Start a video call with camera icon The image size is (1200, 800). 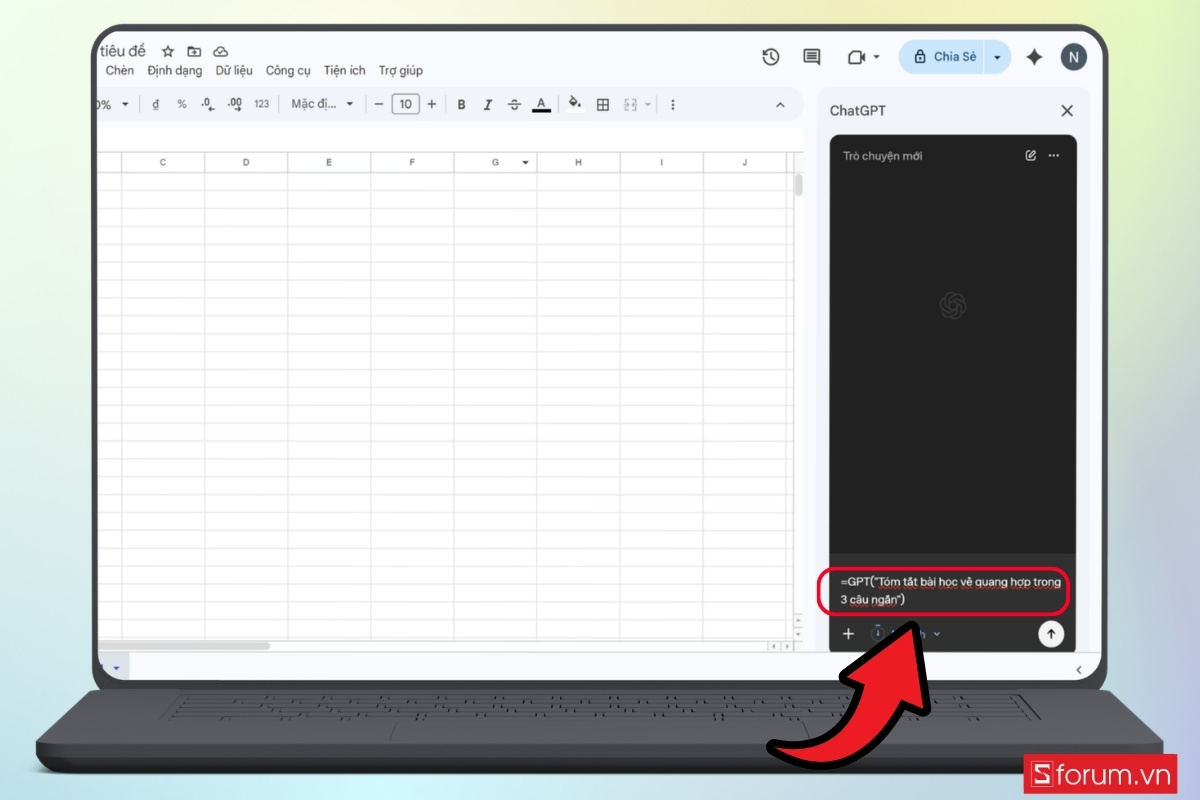pos(856,57)
